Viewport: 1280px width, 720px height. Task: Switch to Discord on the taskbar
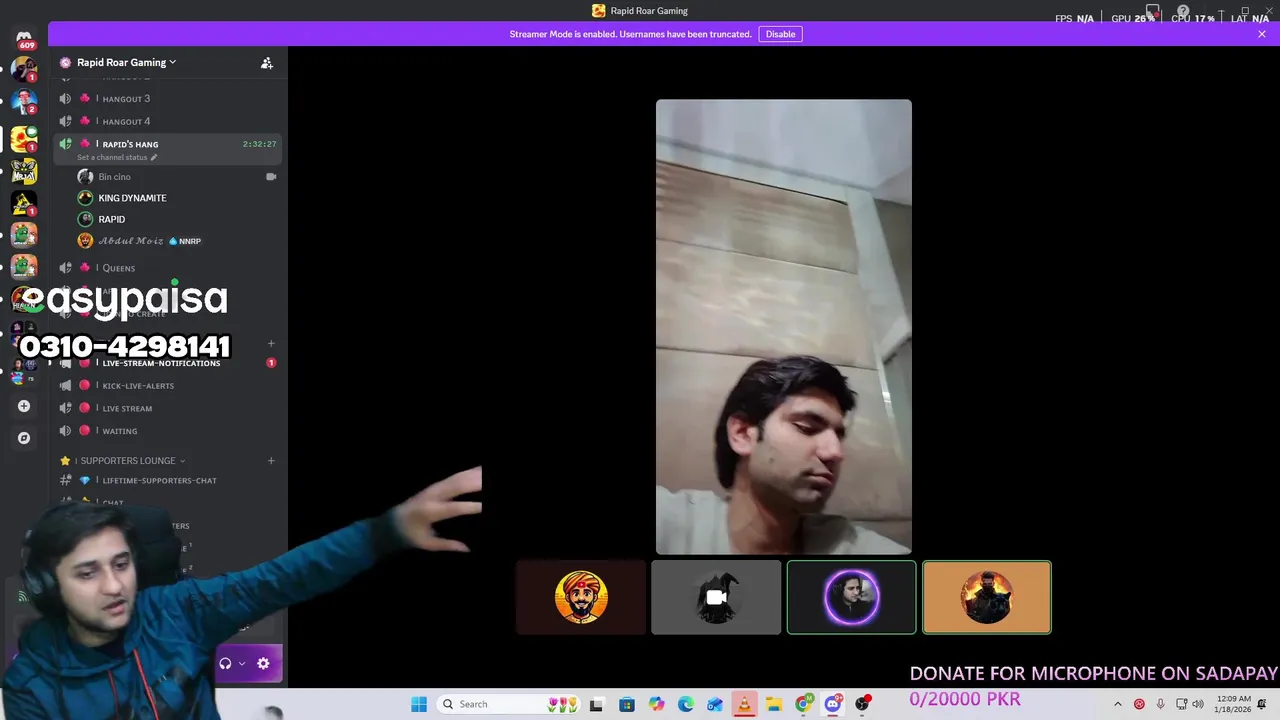[x=833, y=705]
